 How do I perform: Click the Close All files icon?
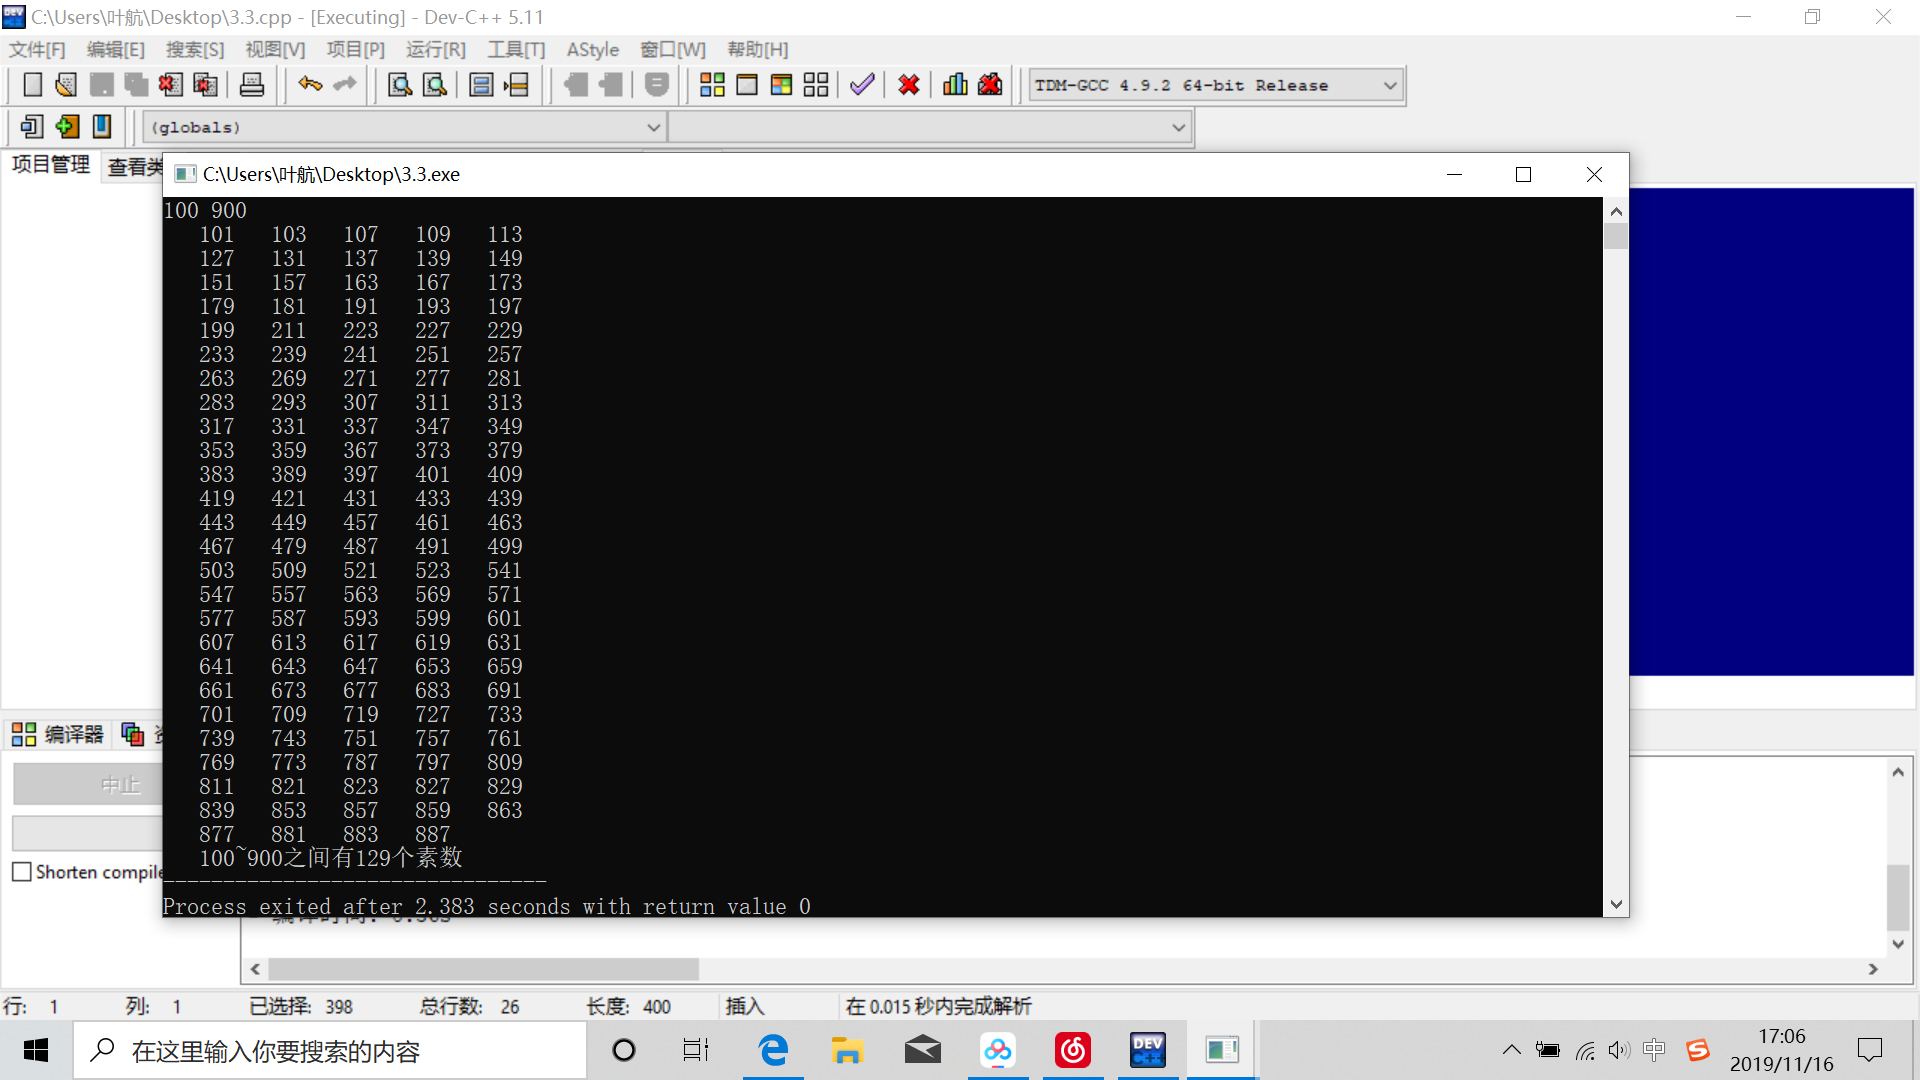pos(205,85)
